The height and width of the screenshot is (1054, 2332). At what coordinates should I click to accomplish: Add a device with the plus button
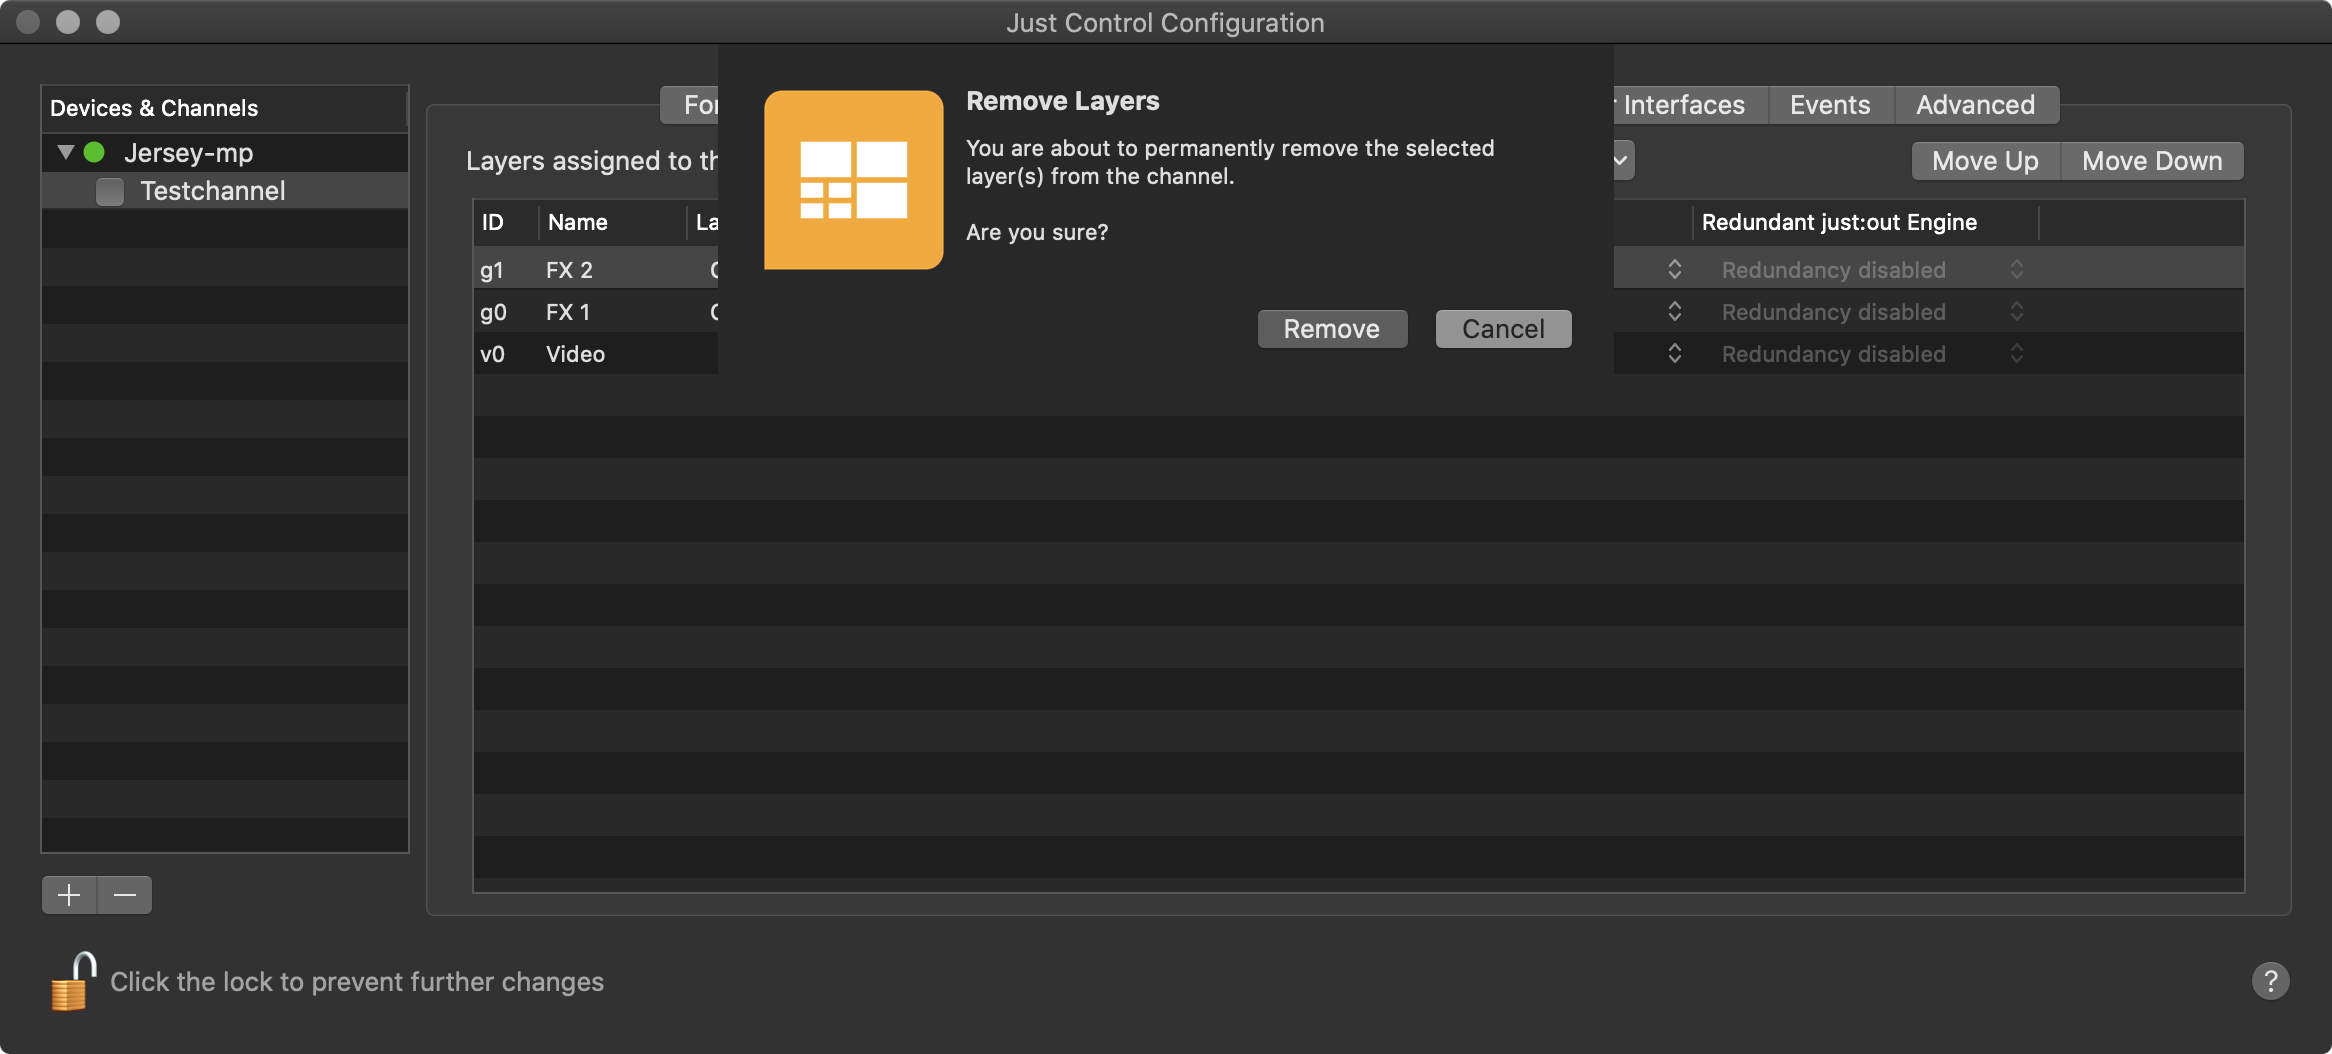point(69,895)
